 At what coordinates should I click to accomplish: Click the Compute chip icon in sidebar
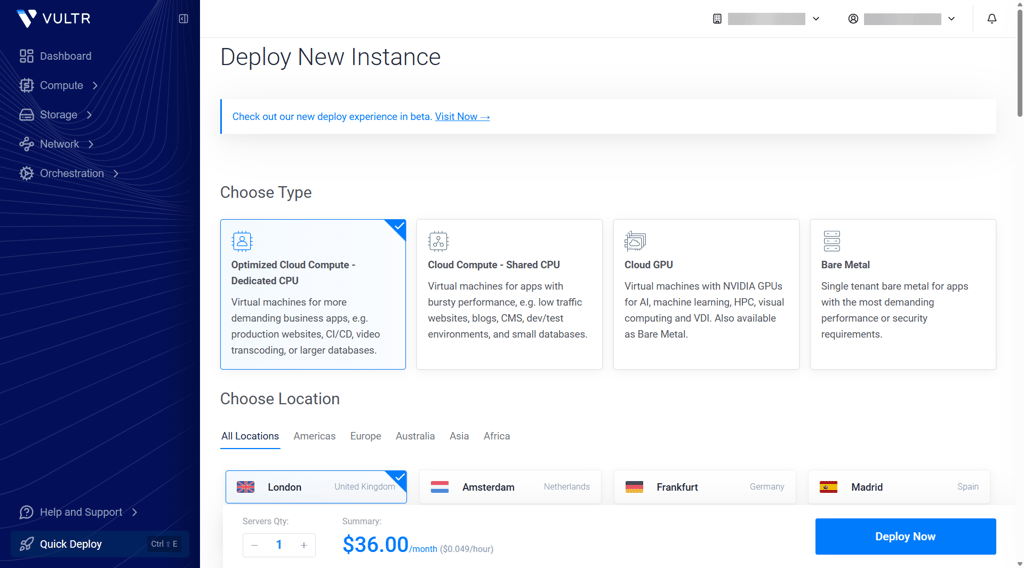click(26, 86)
